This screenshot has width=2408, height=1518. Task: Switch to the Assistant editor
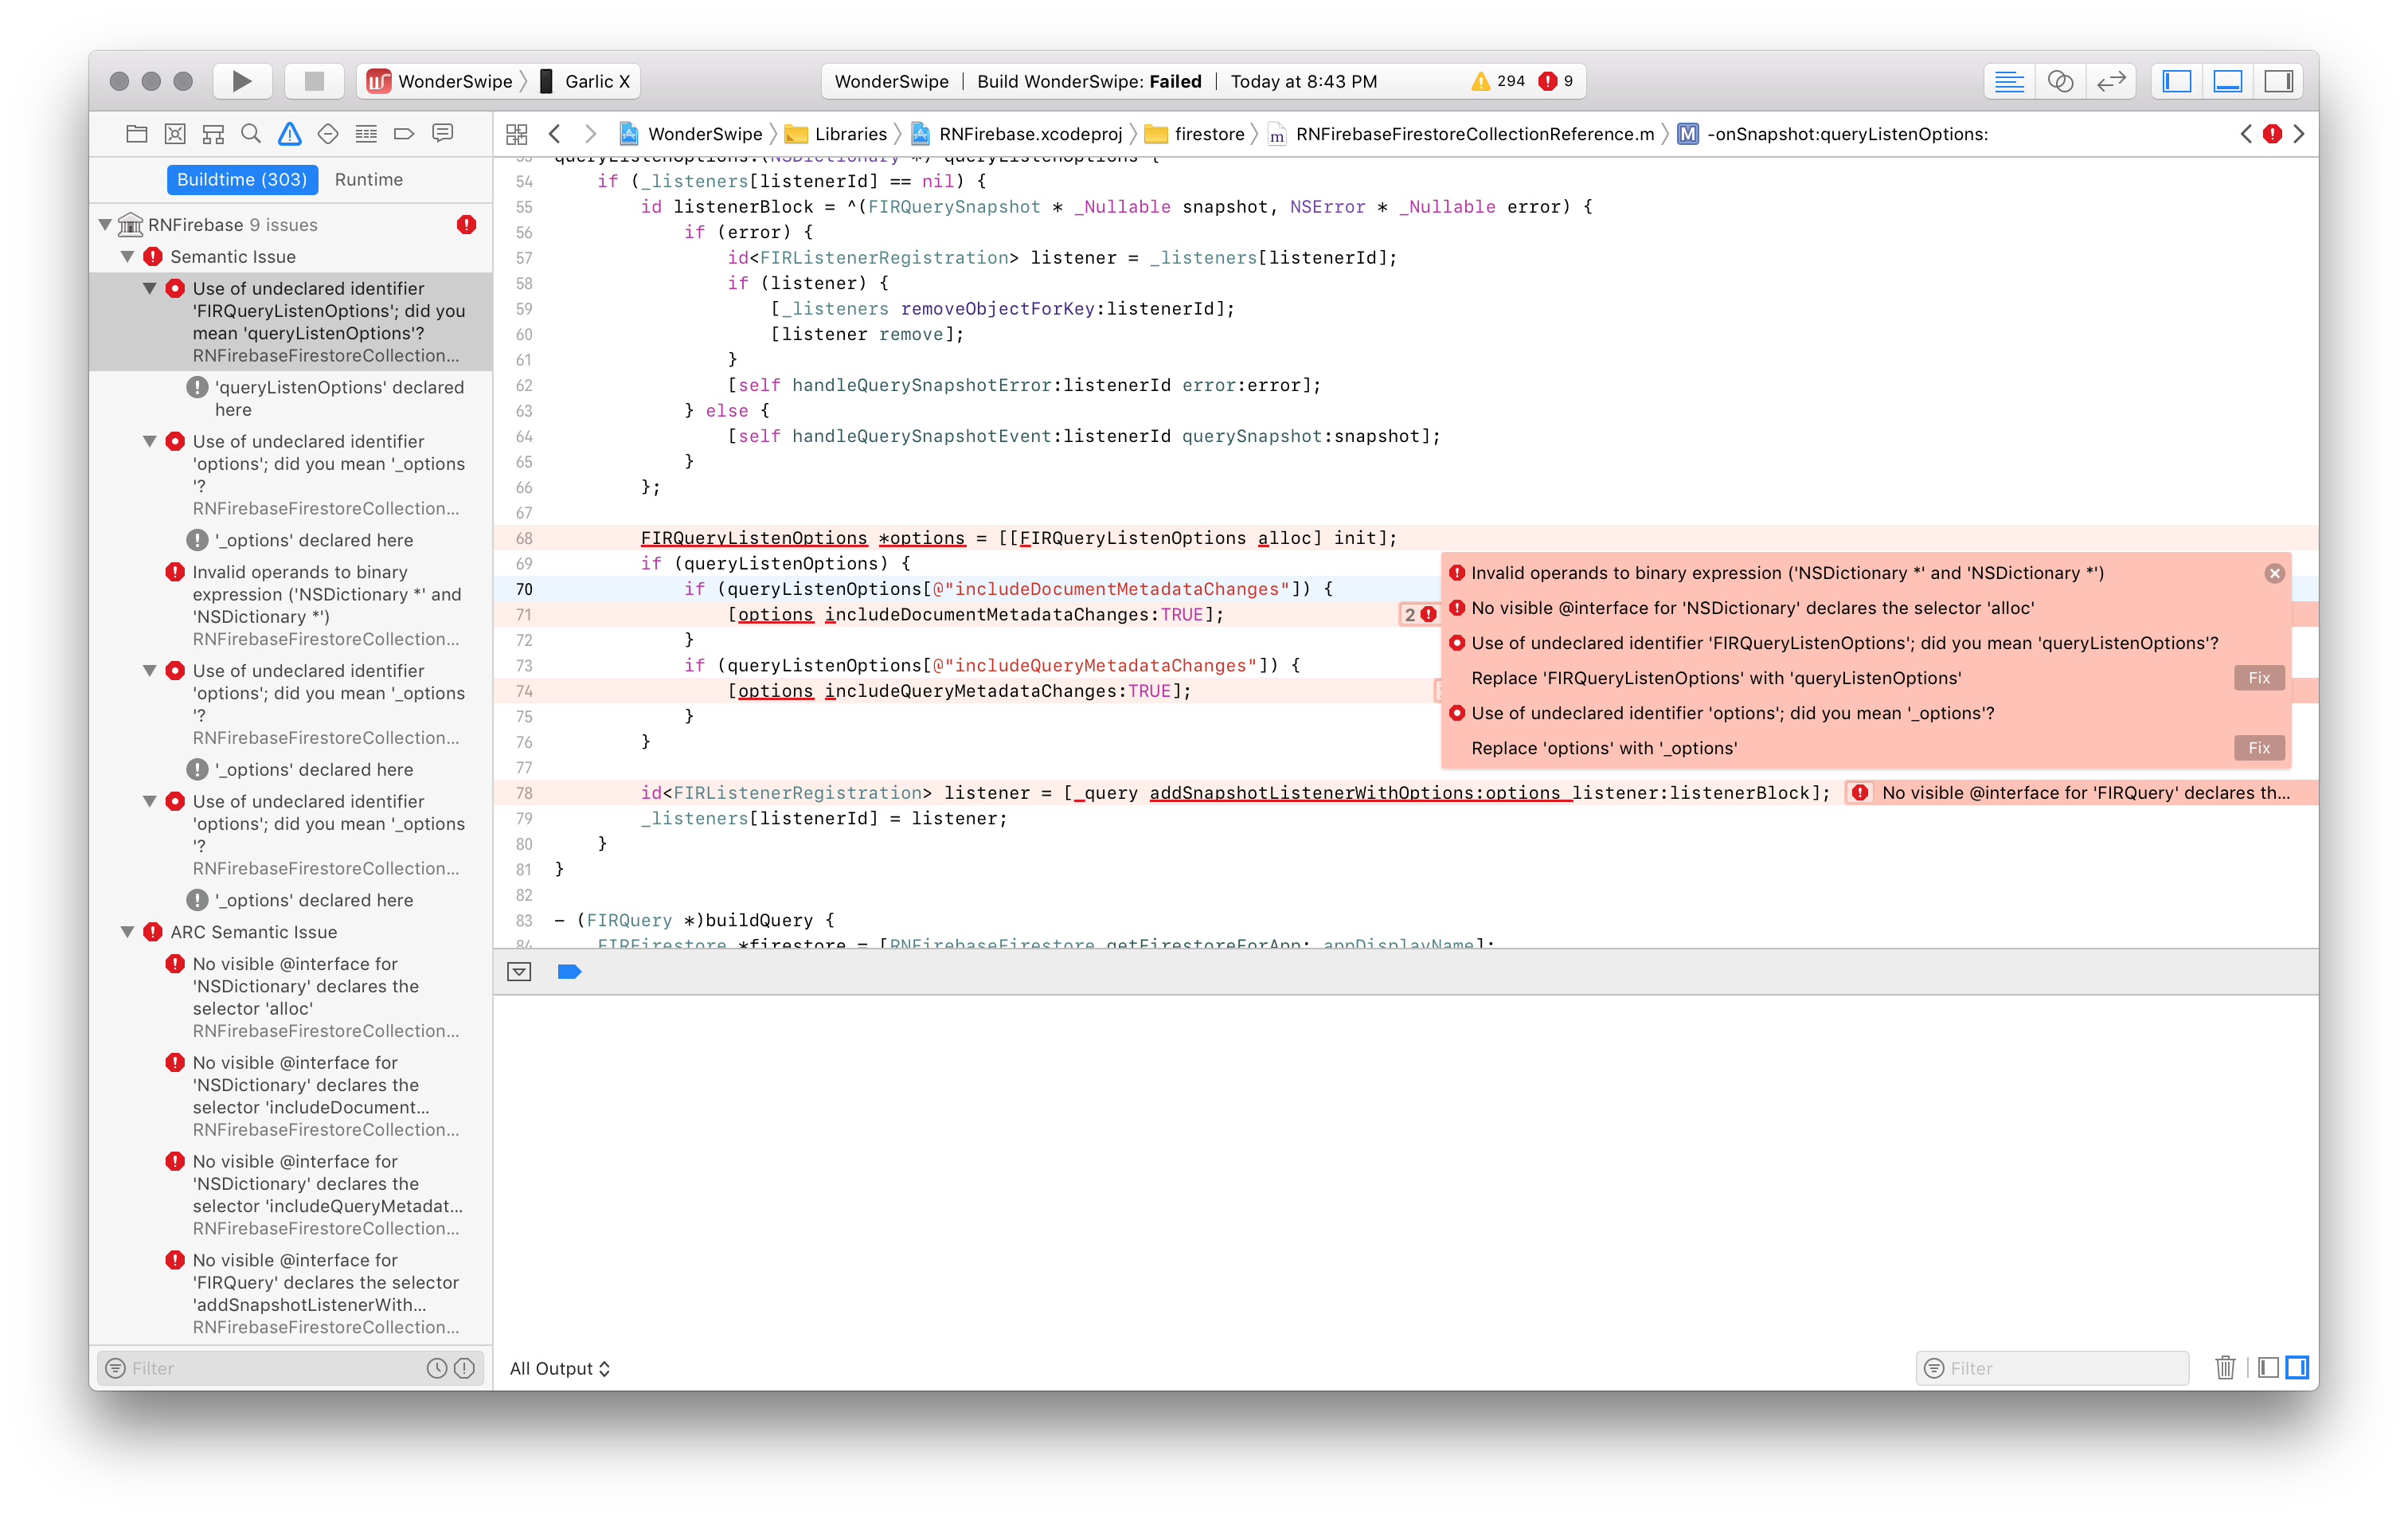pos(2062,81)
